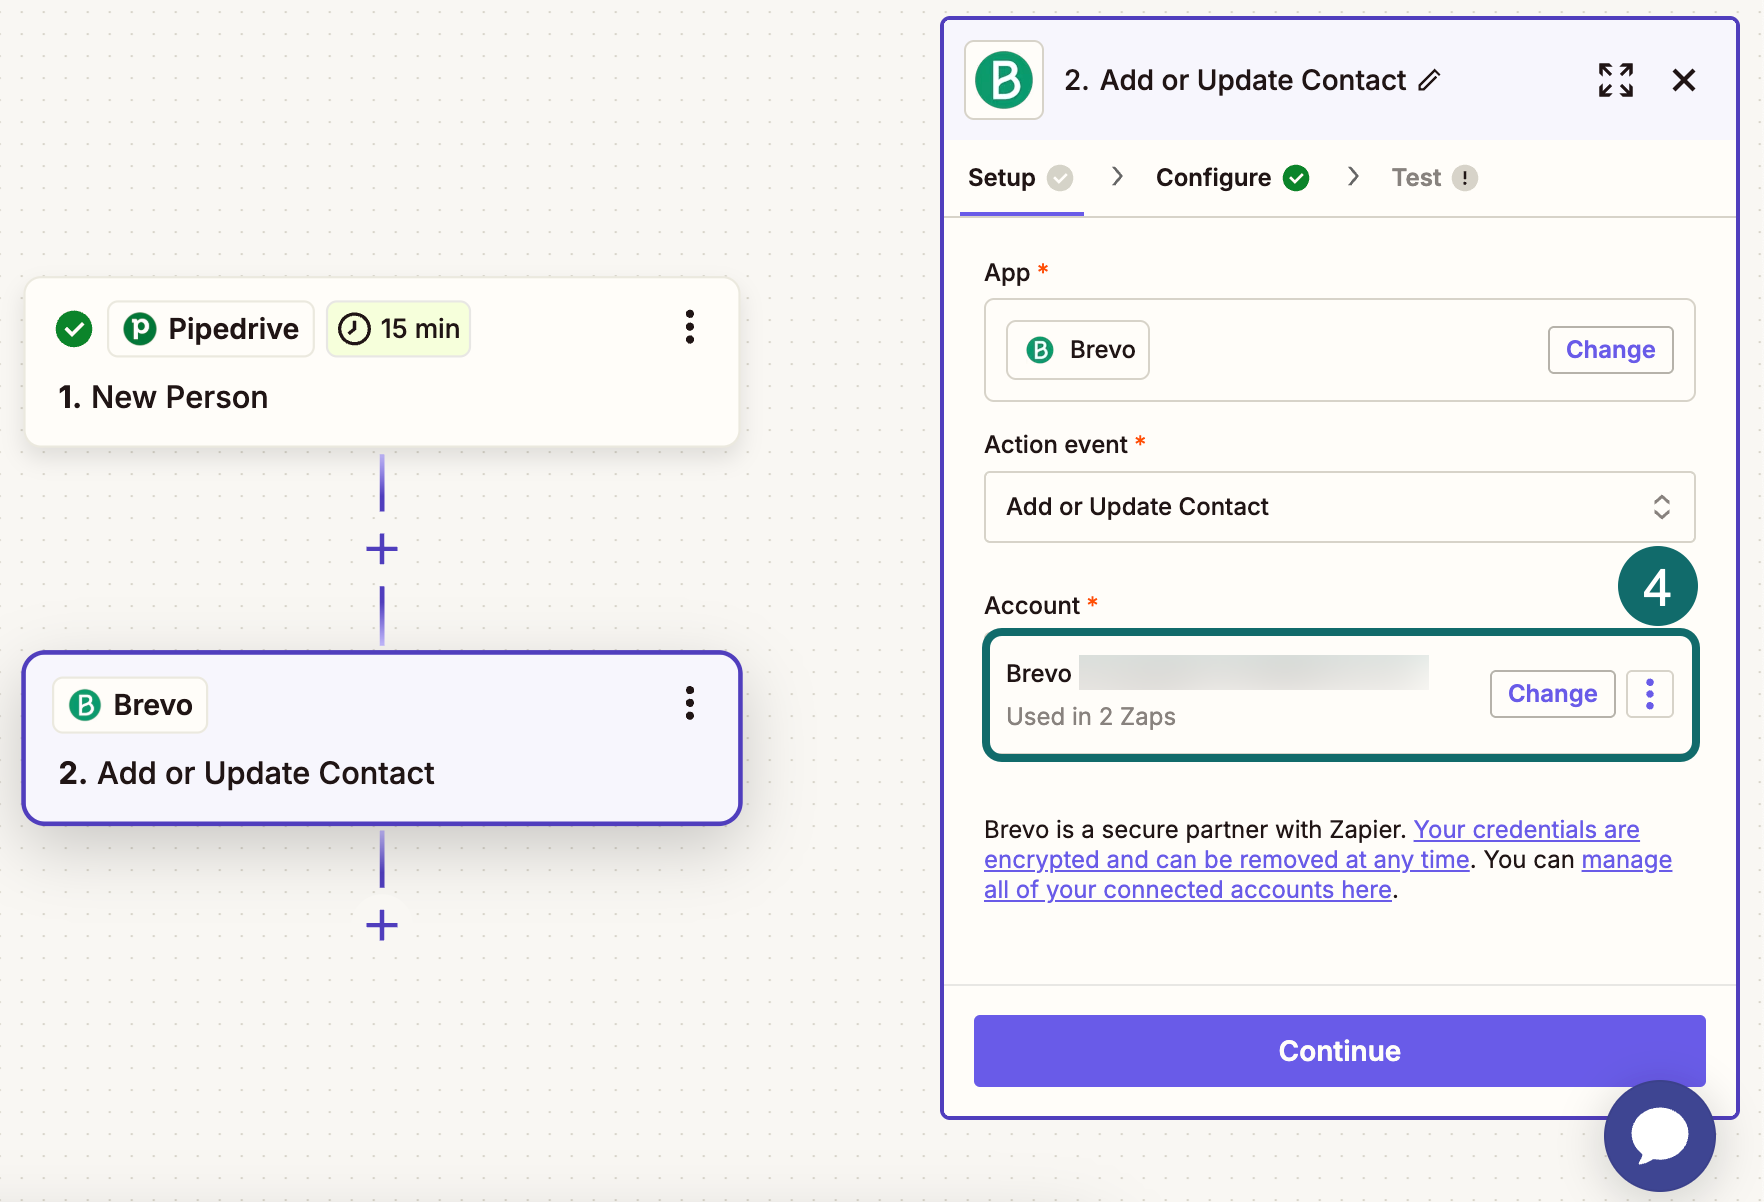Switch to the Test tab
Viewport: 1764px width, 1202px height.
1434,178
